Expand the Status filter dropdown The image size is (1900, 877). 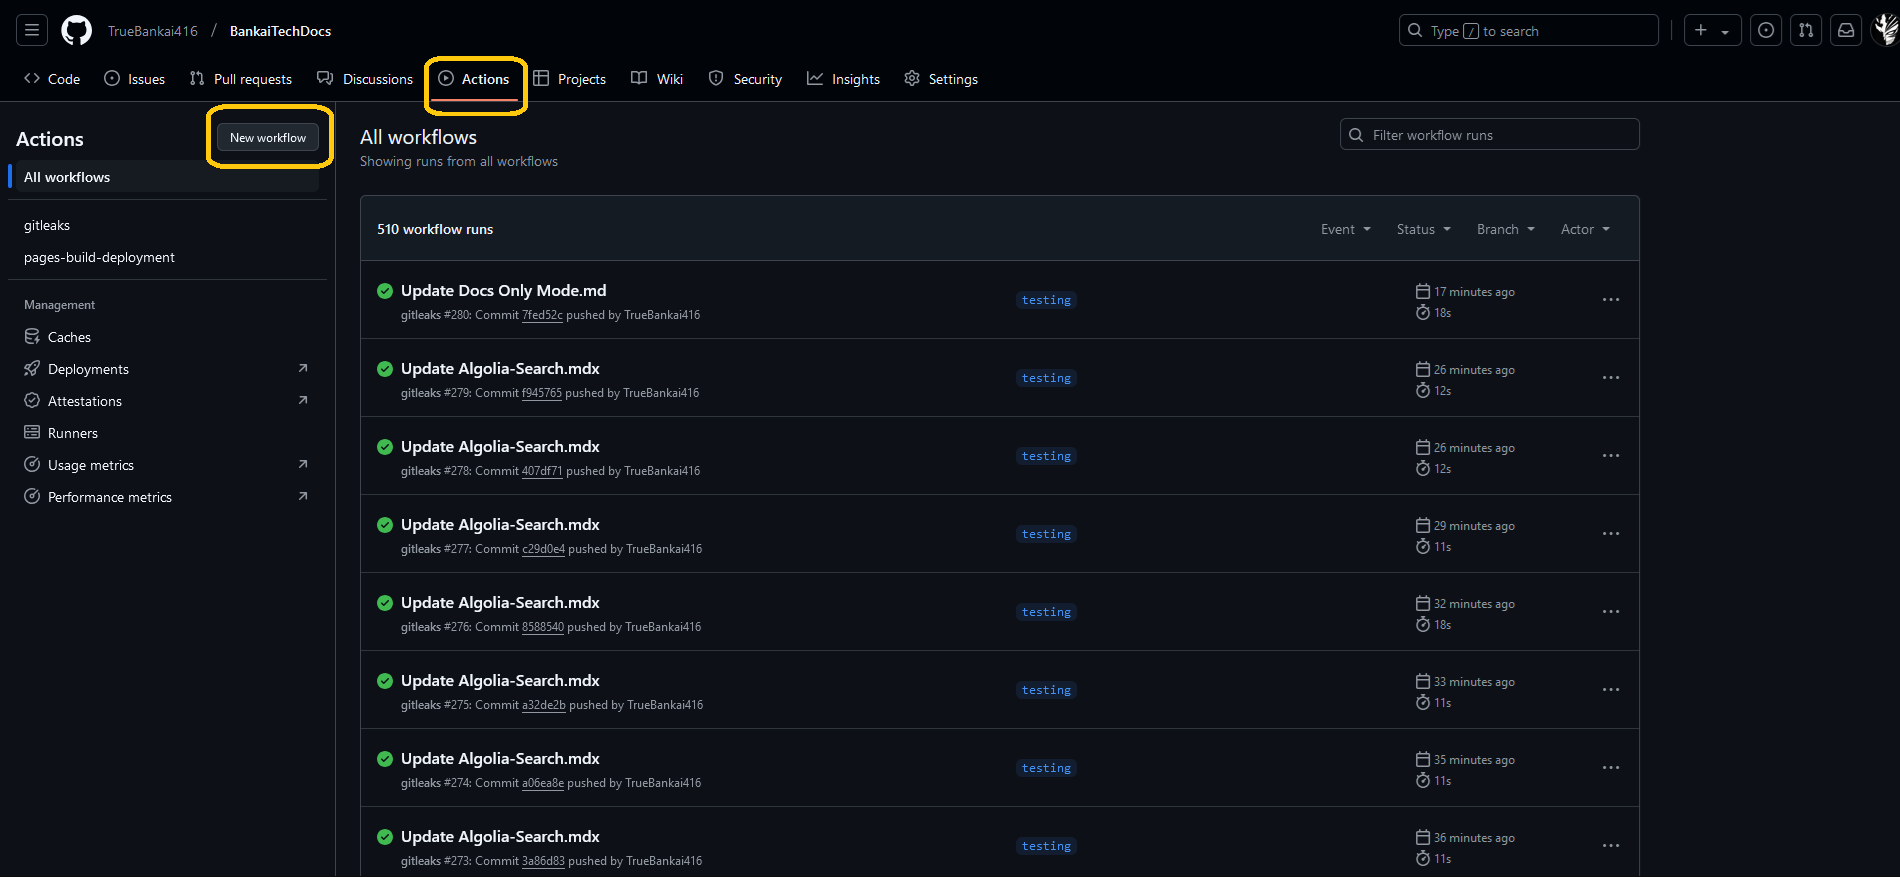(1423, 229)
